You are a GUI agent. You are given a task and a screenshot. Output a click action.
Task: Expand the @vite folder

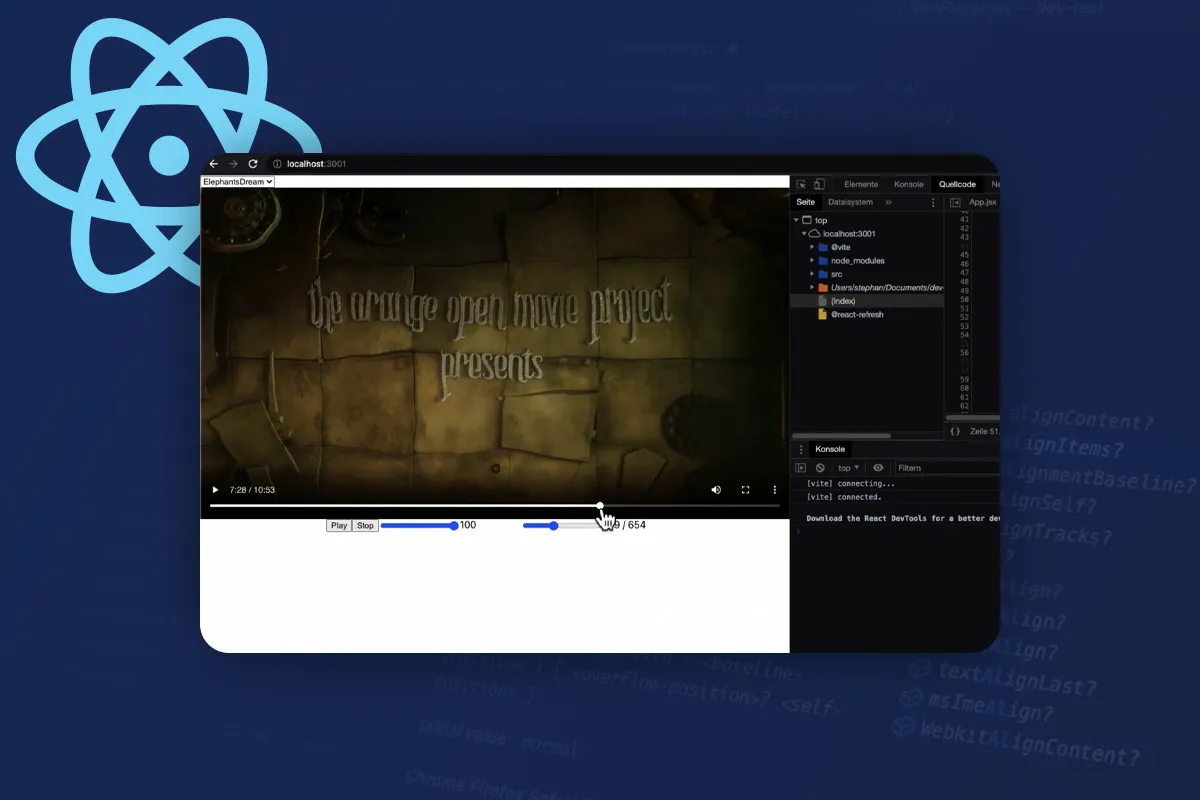(812, 247)
